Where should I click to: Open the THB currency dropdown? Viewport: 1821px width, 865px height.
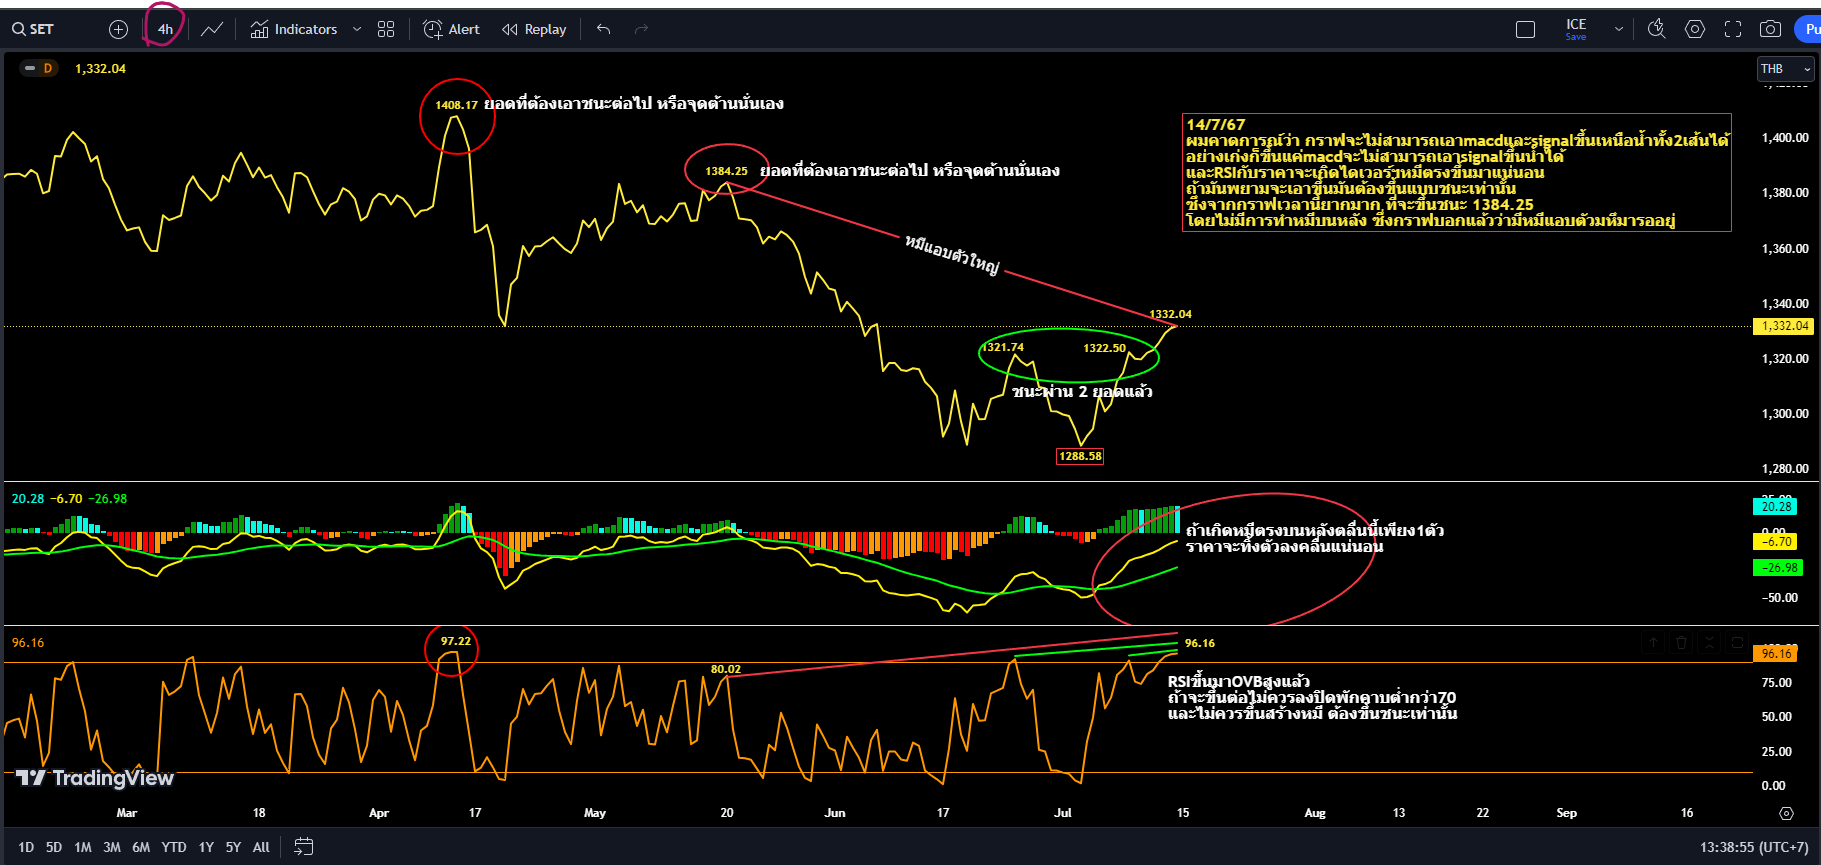pos(1785,69)
